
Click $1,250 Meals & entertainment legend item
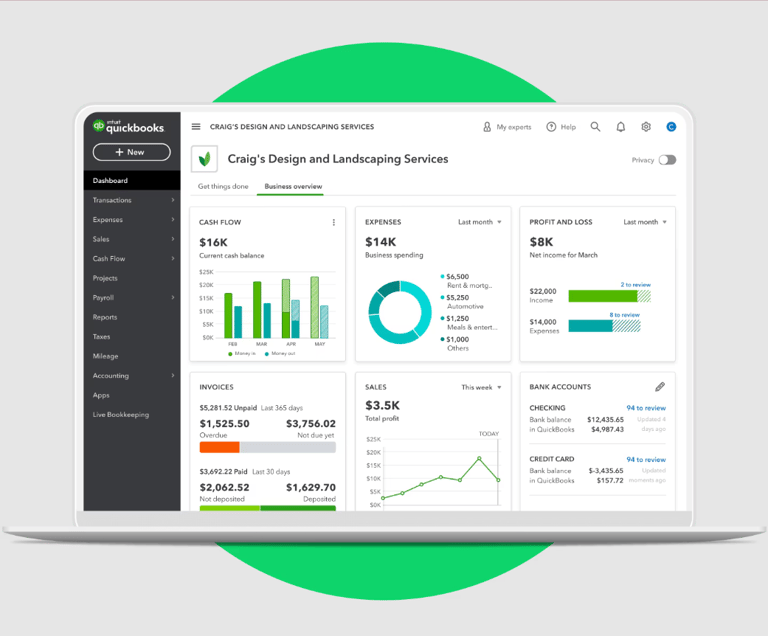pyautogui.click(x=468, y=322)
